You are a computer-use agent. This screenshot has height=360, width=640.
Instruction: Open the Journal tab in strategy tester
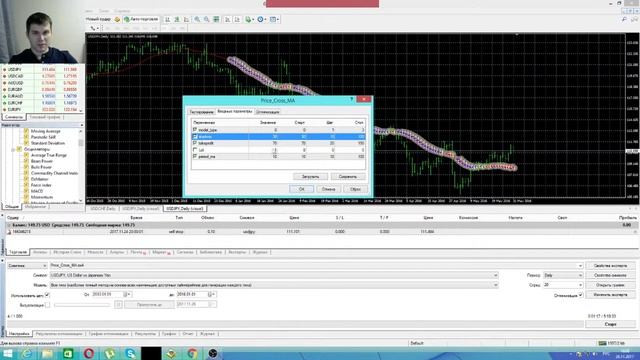(207, 334)
